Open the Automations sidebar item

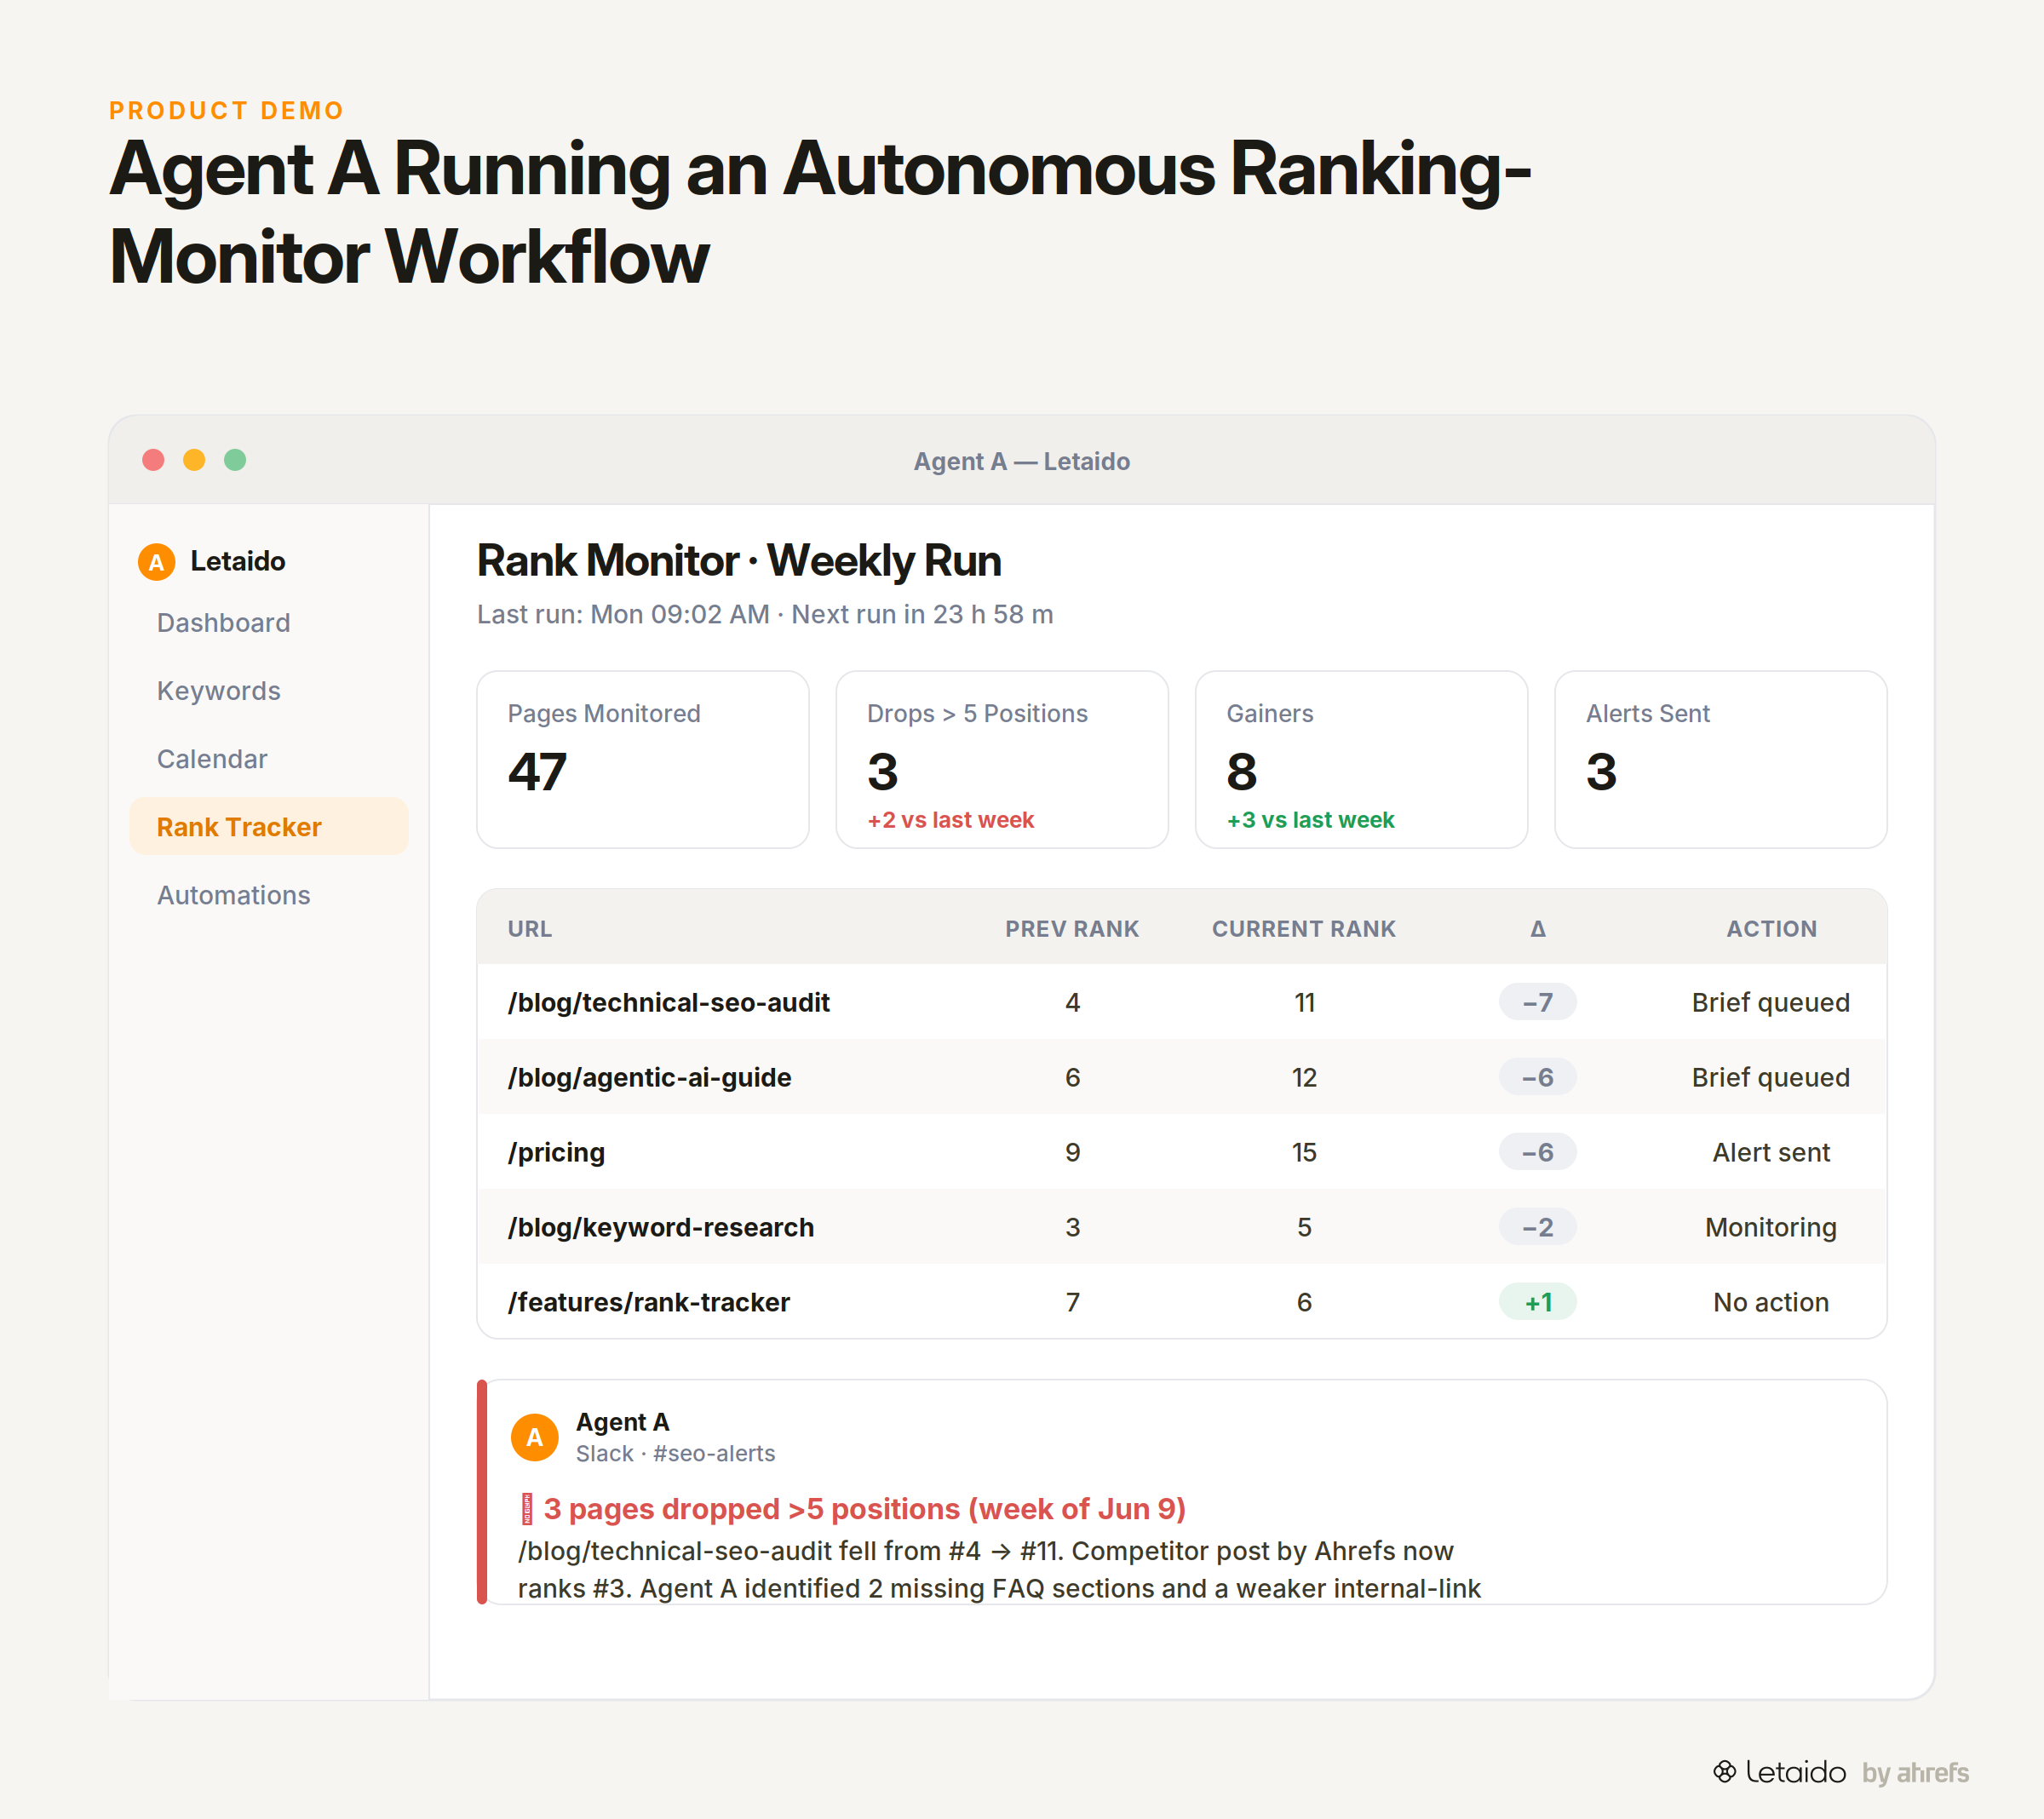(x=269, y=895)
